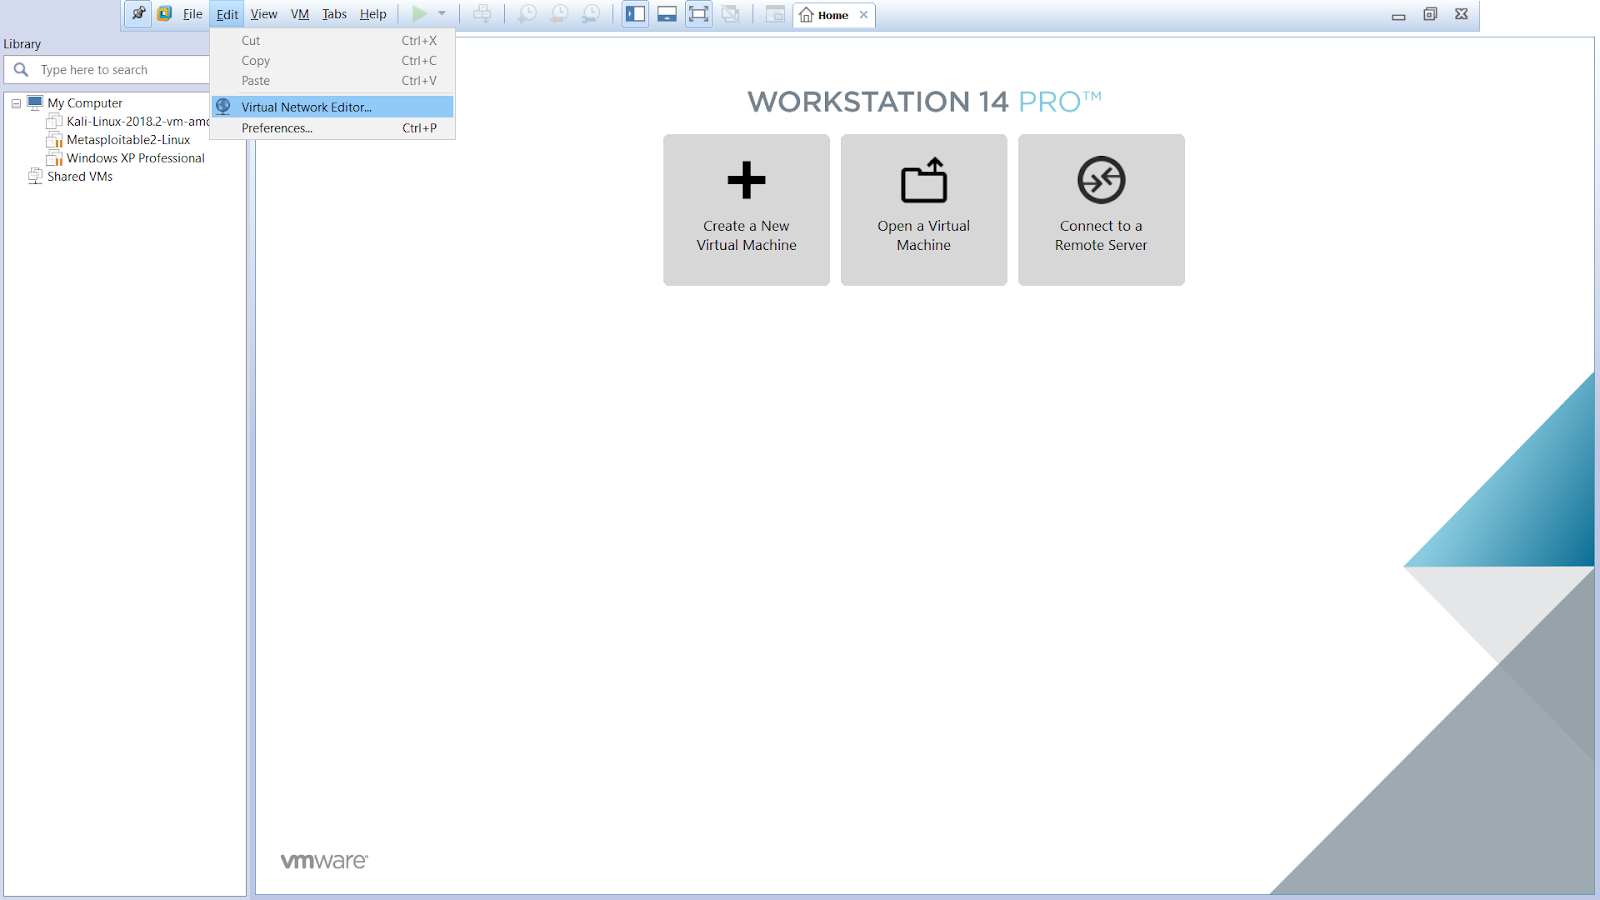Open the View menu
The image size is (1600, 900).
point(264,14)
